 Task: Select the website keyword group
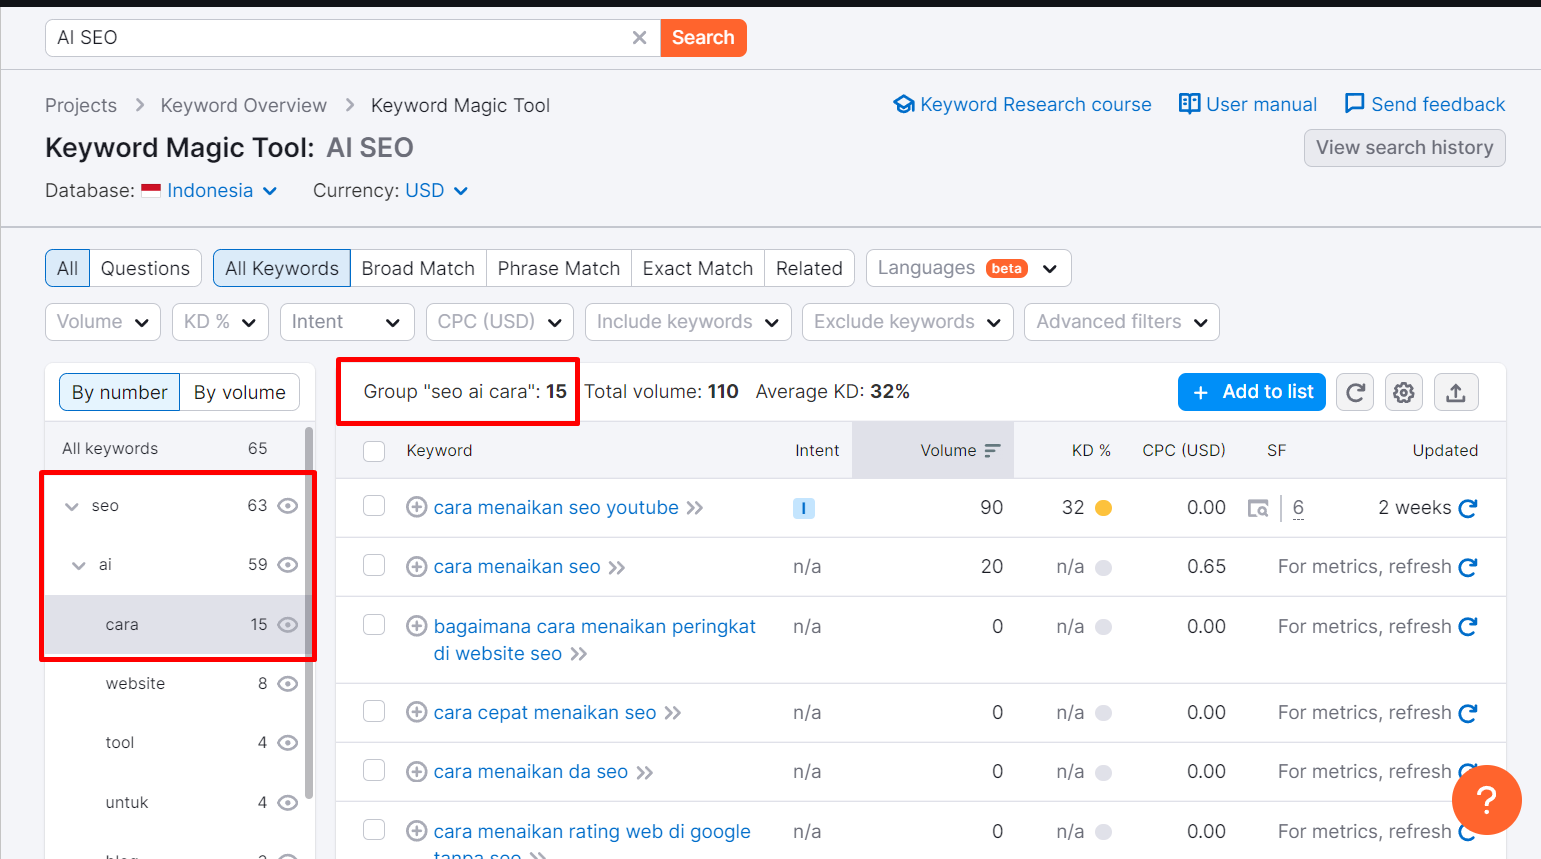[x=175, y=684]
